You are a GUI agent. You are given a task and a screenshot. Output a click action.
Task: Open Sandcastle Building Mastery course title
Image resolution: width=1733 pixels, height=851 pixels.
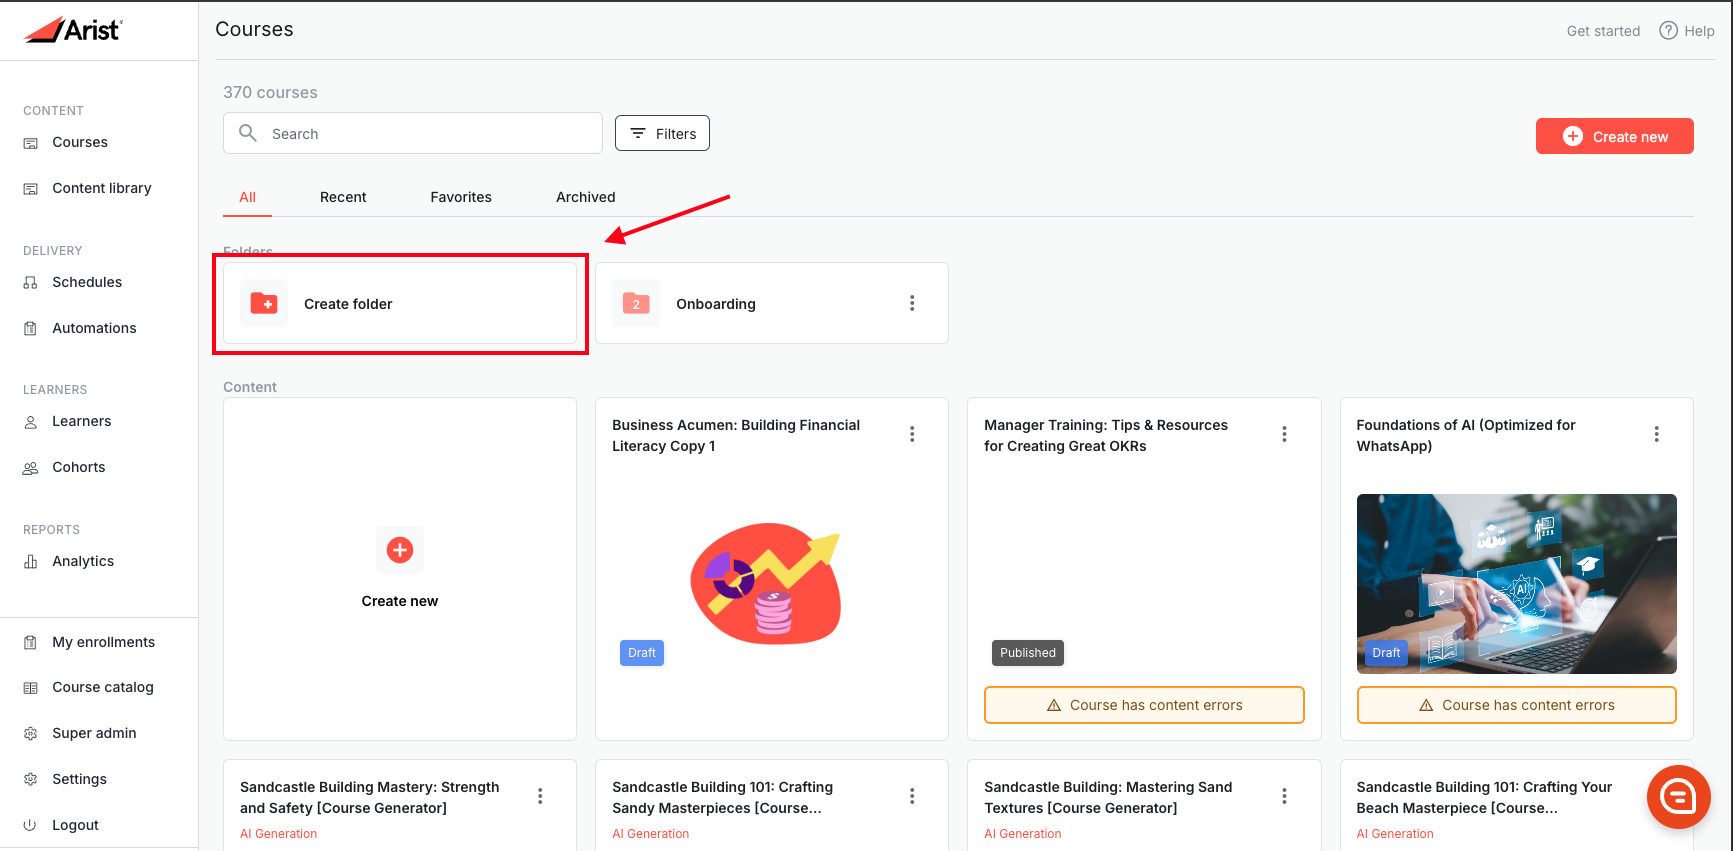click(x=370, y=798)
